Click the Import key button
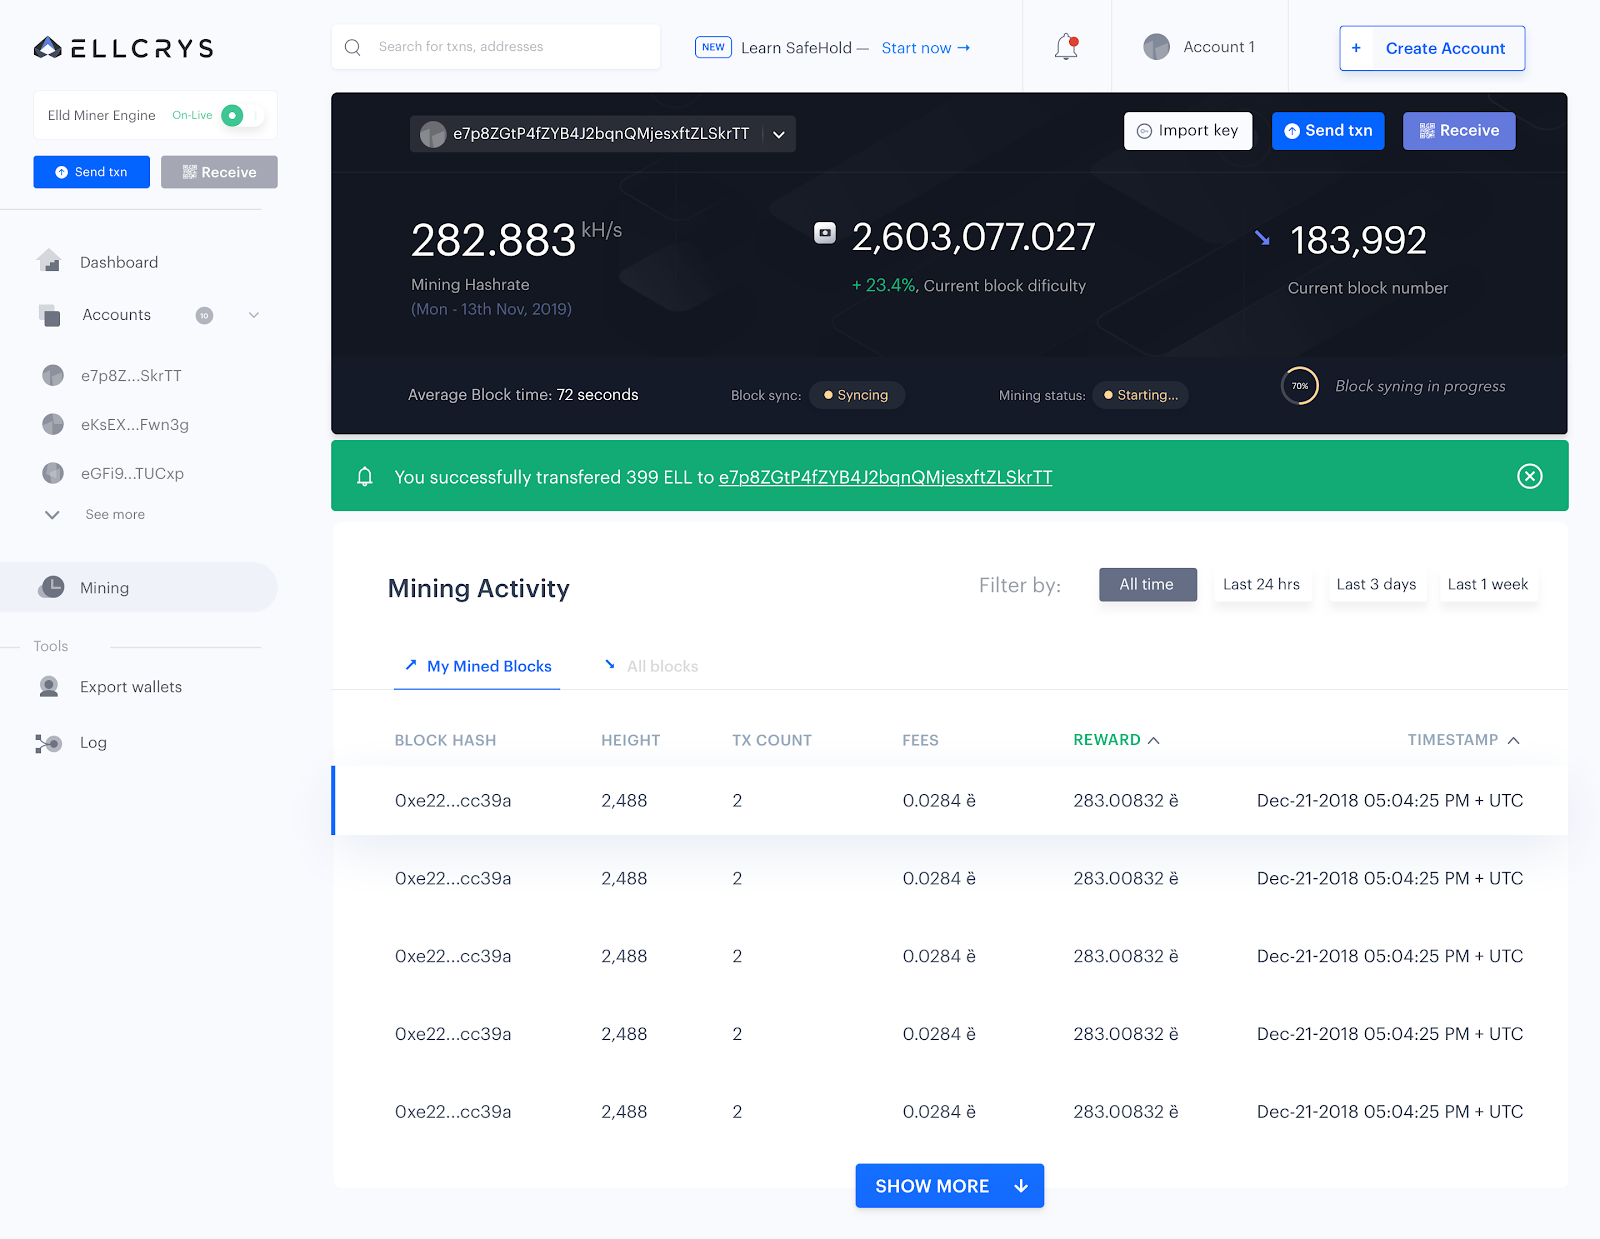1600x1239 pixels. point(1188,130)
